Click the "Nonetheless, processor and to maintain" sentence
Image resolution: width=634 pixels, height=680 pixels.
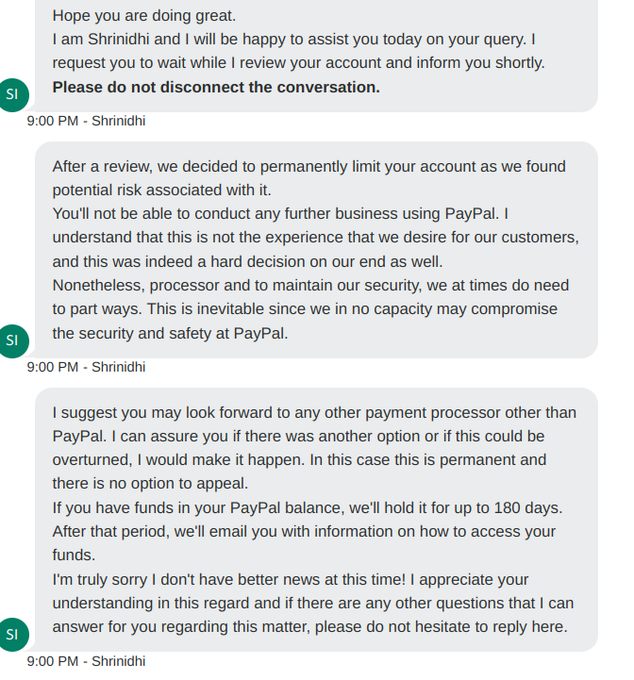(311, 285)
